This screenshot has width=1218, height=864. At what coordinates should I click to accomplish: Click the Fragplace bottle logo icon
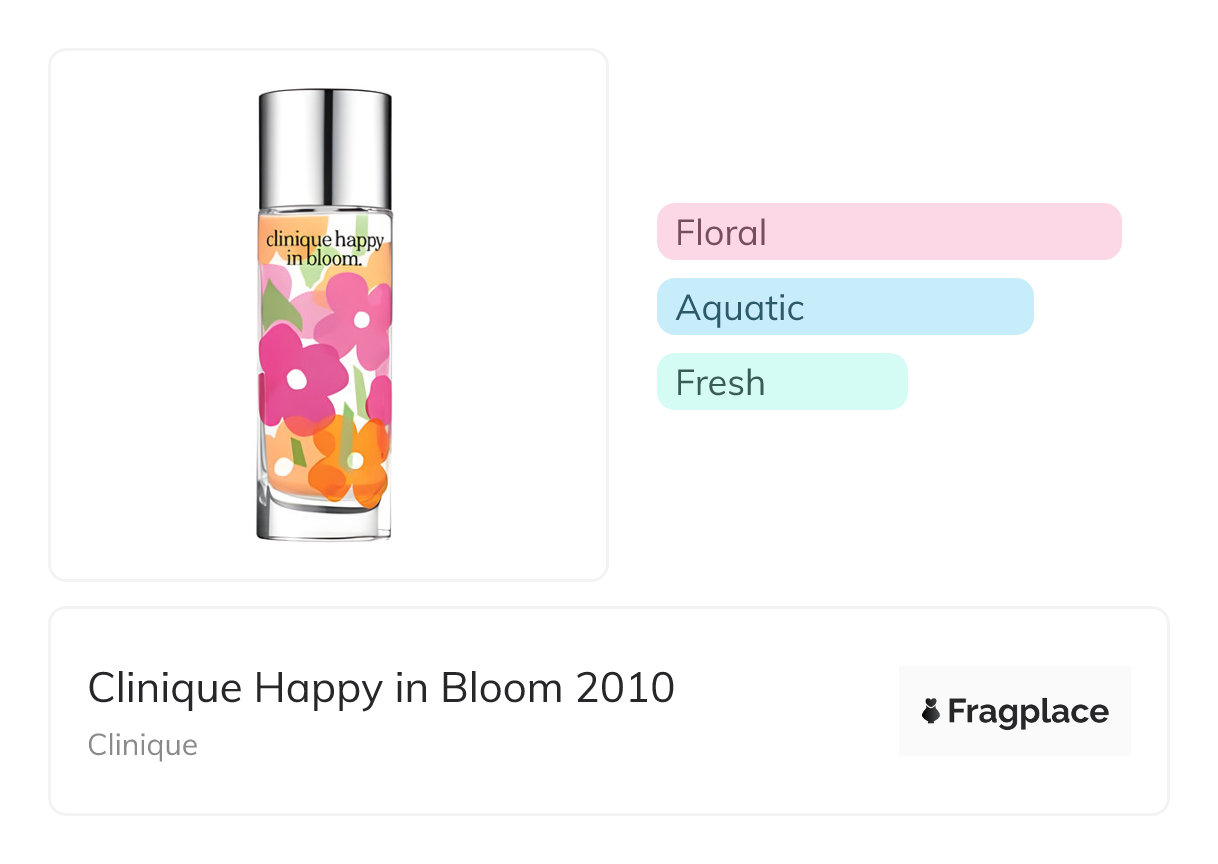pyautogui.click(x=930, y=712)
